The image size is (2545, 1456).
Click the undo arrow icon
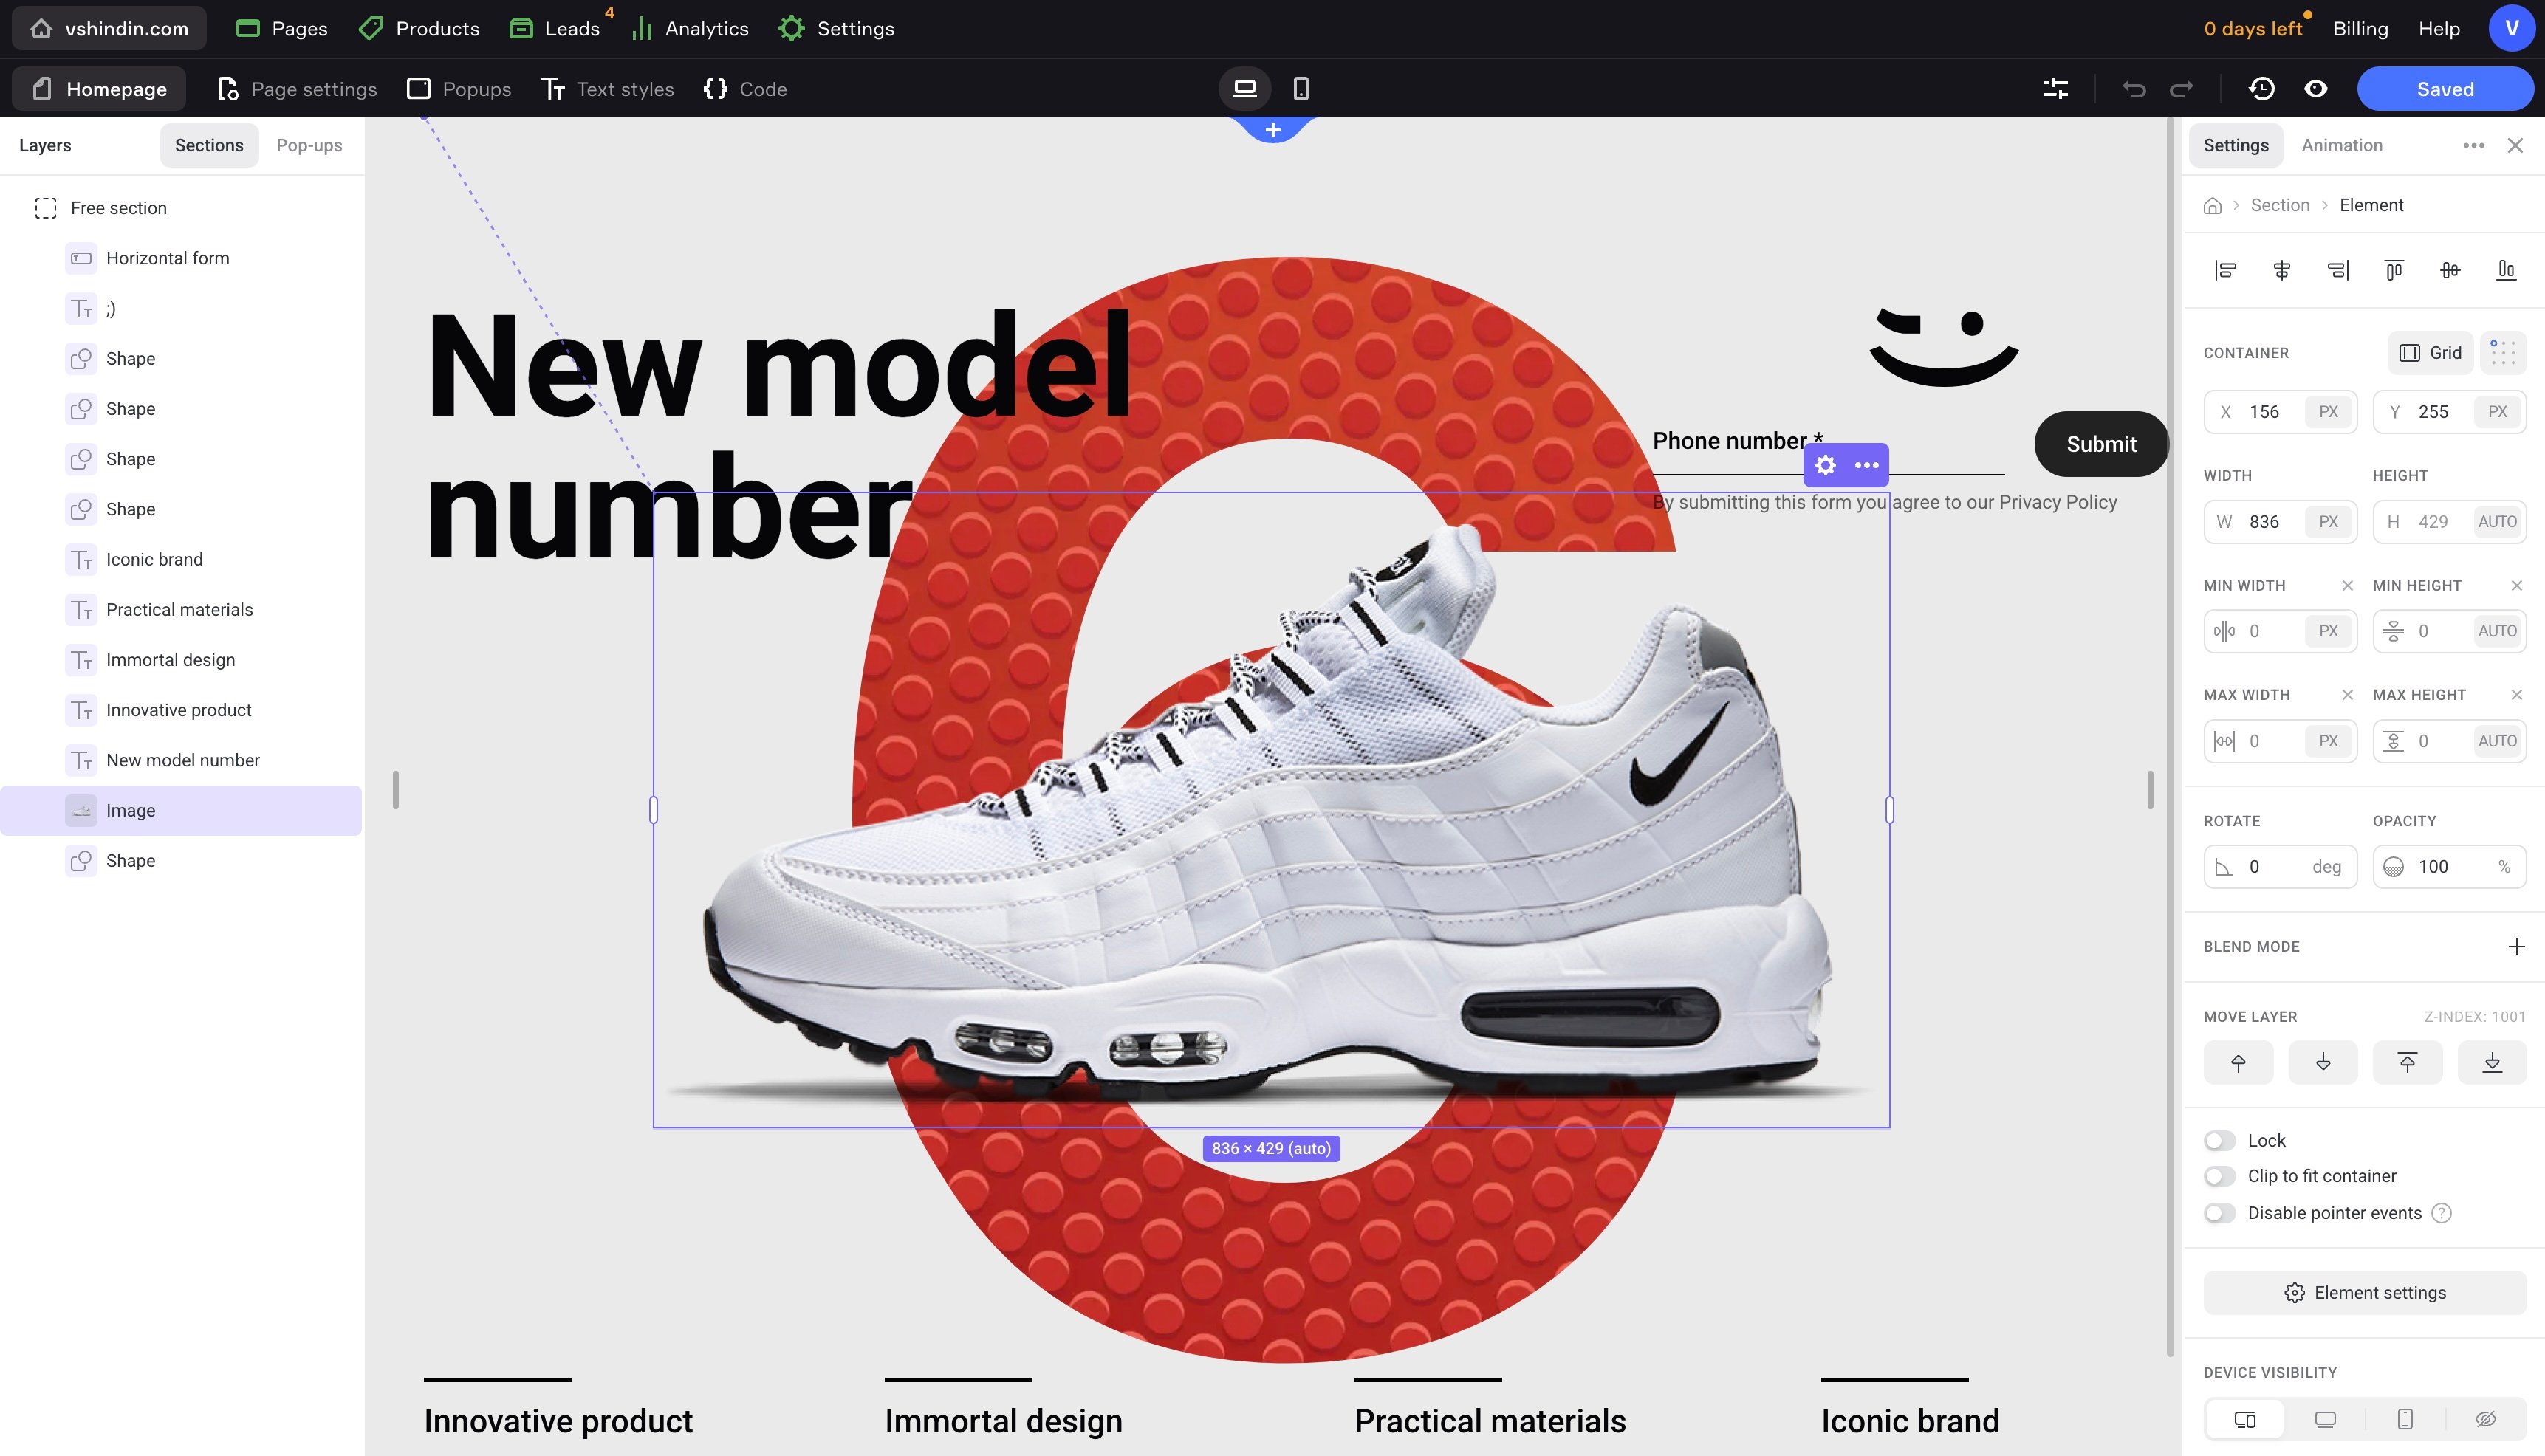(2133, 89)
